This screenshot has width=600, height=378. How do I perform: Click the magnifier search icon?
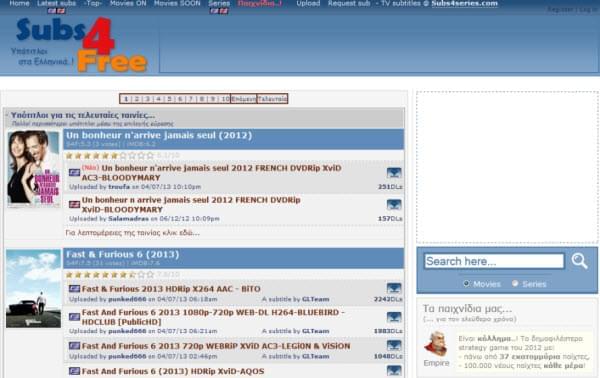(579, 261)
